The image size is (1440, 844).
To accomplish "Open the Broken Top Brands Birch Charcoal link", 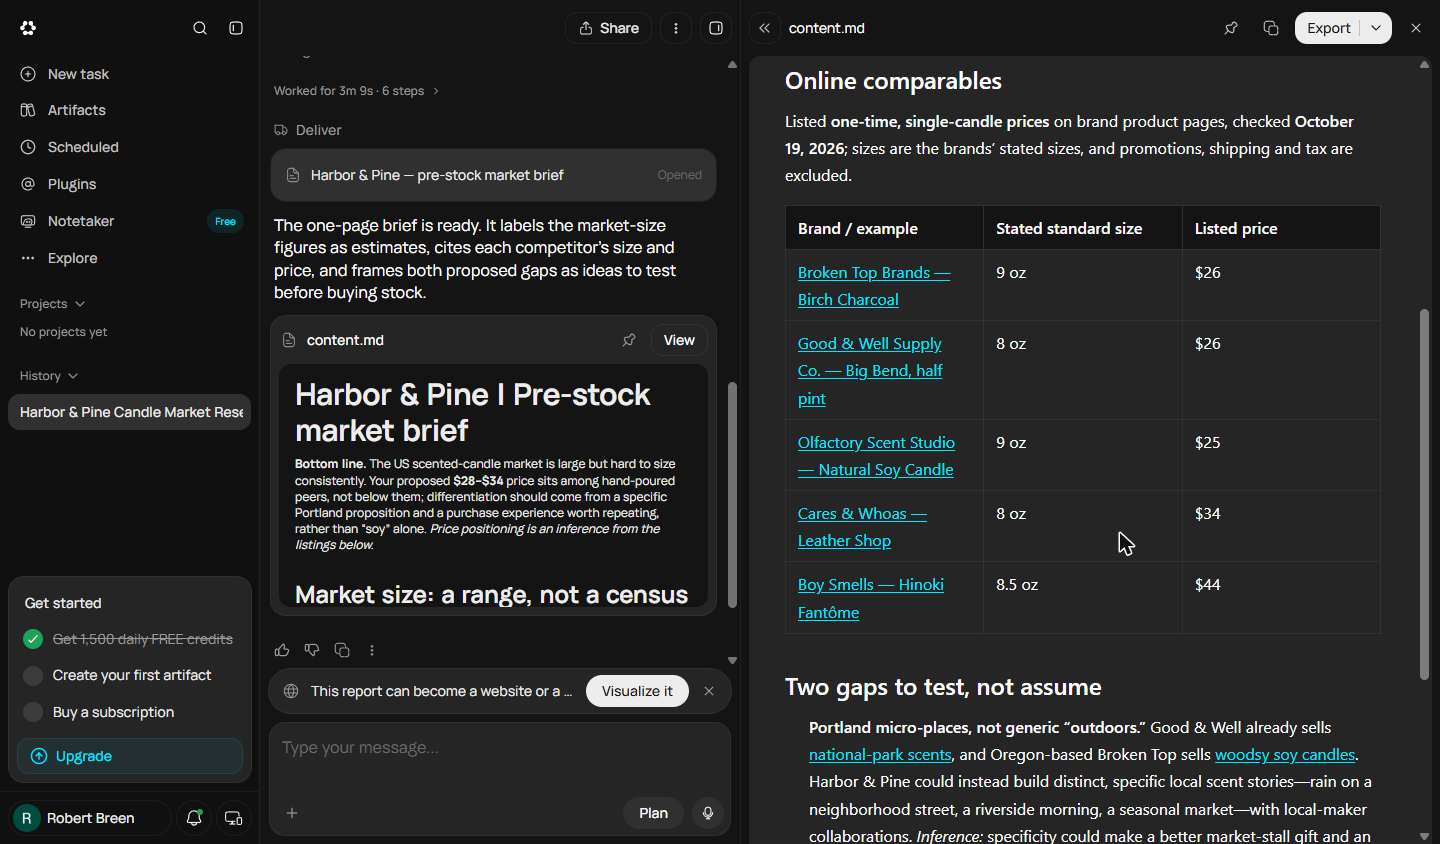I will point(874,286).
